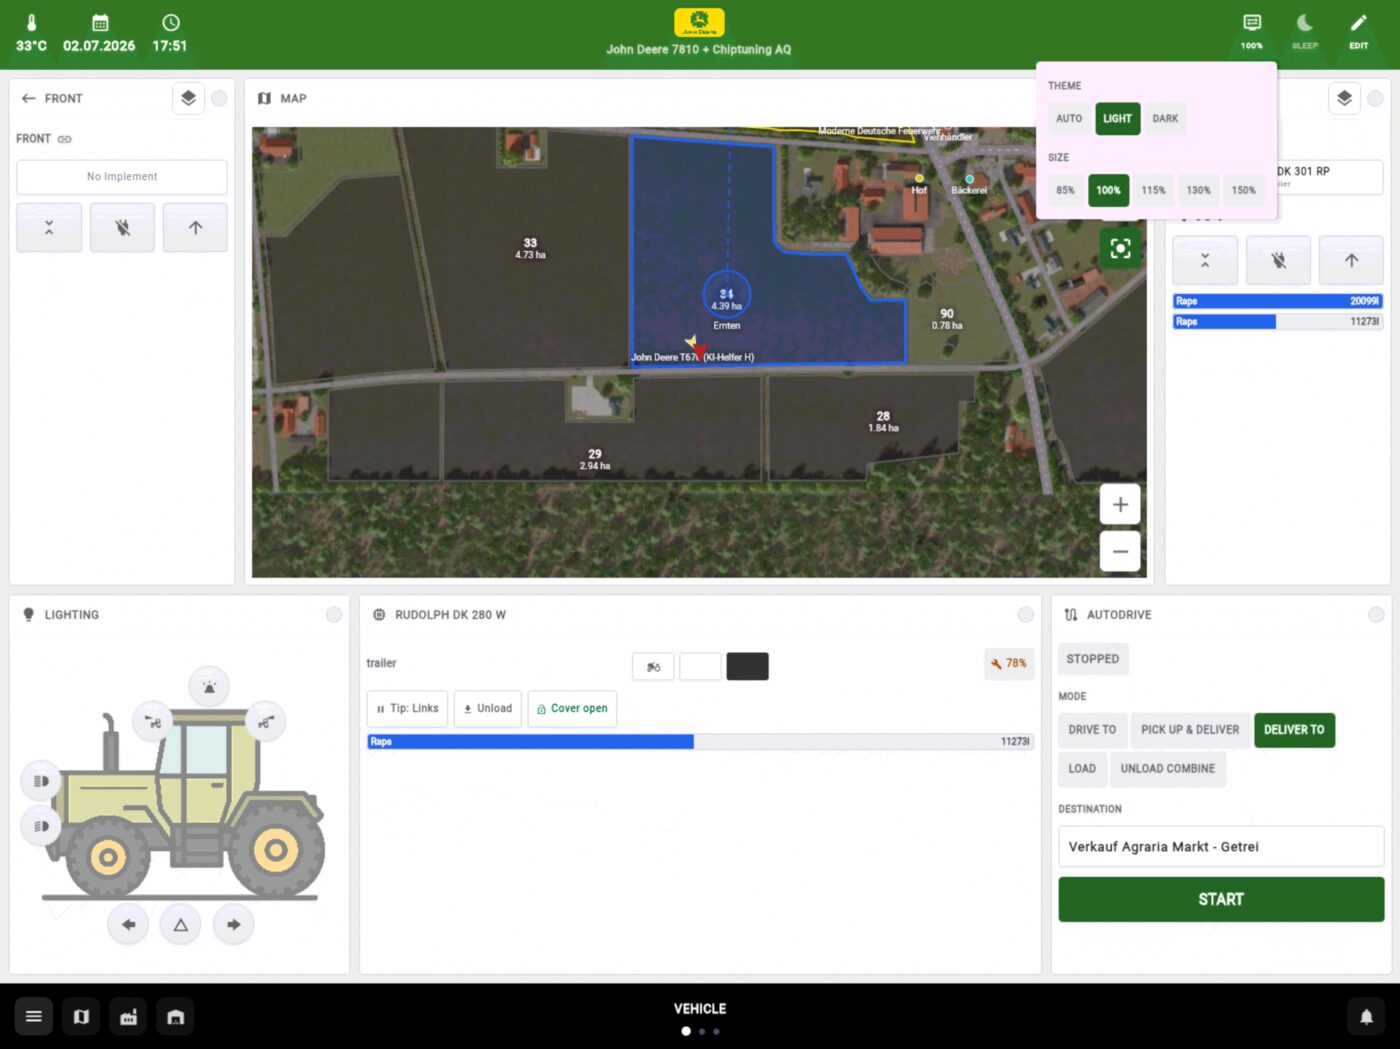The image size is (1400, 1049).
Task: Open the hamburger menu in bottom bar
Action: [34, 1017]
